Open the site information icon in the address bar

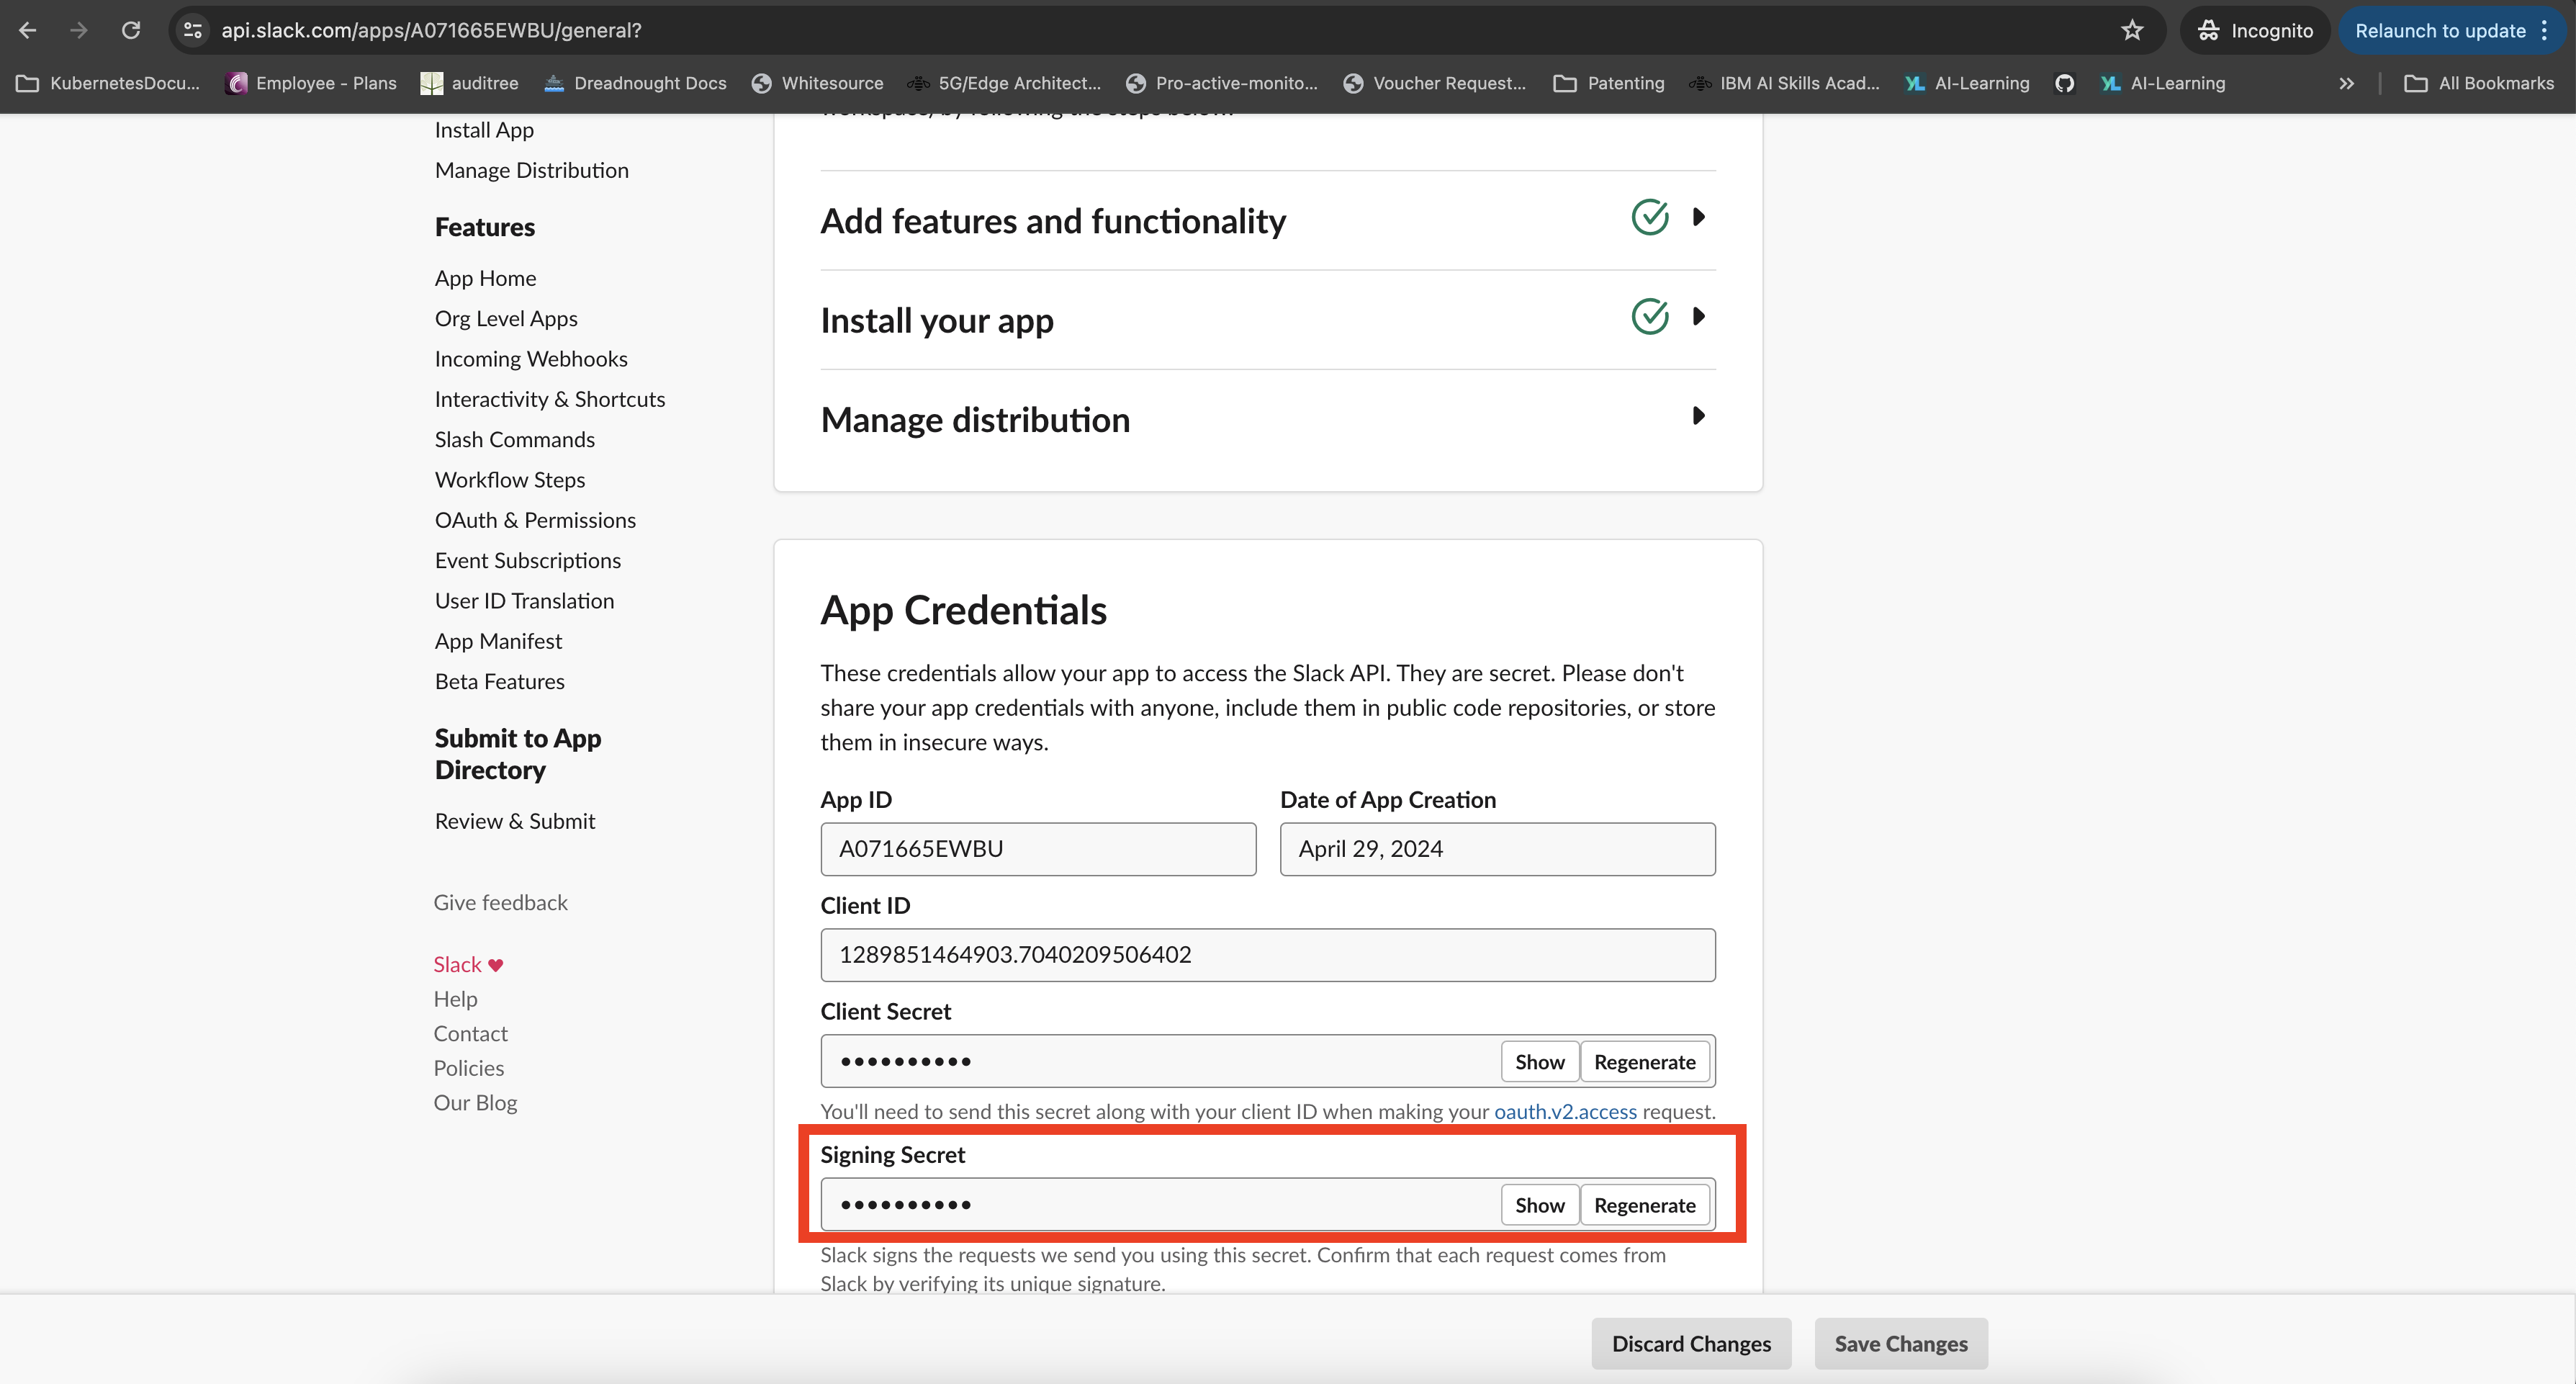193,30
